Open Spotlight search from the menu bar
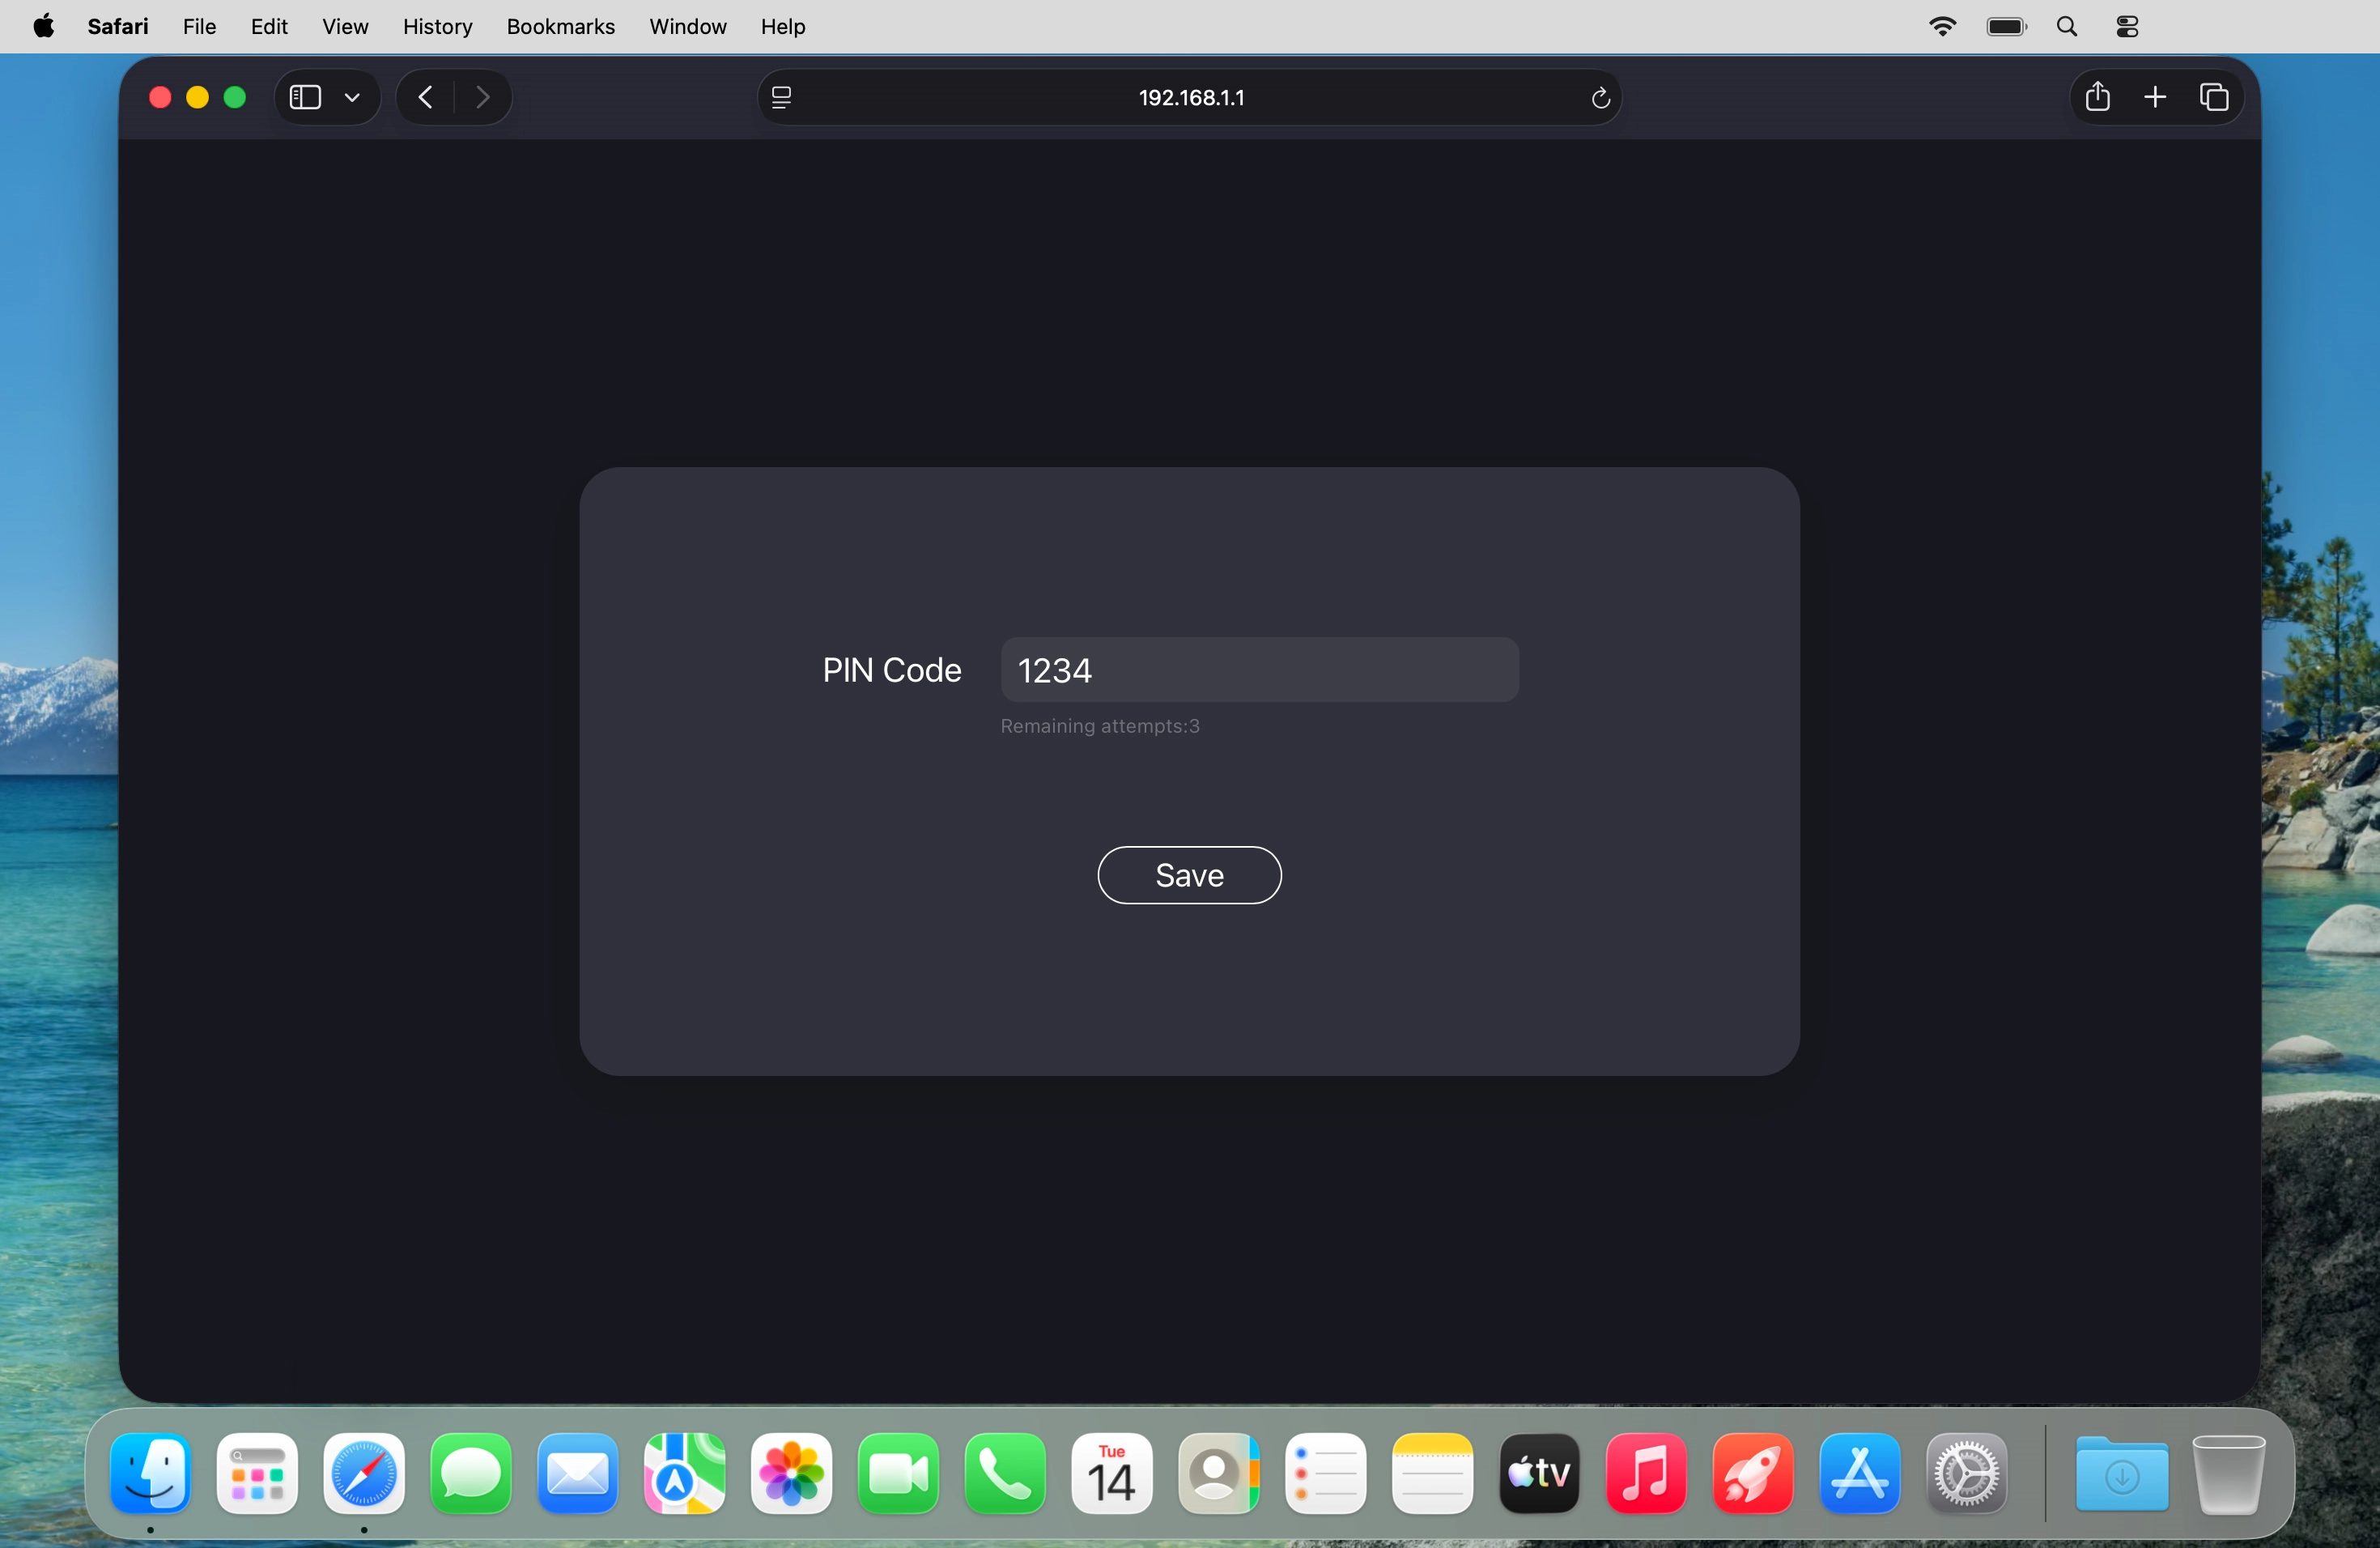This screenshot has height=1548, width=2380. pyautogui.click(x=2066, y=26)
